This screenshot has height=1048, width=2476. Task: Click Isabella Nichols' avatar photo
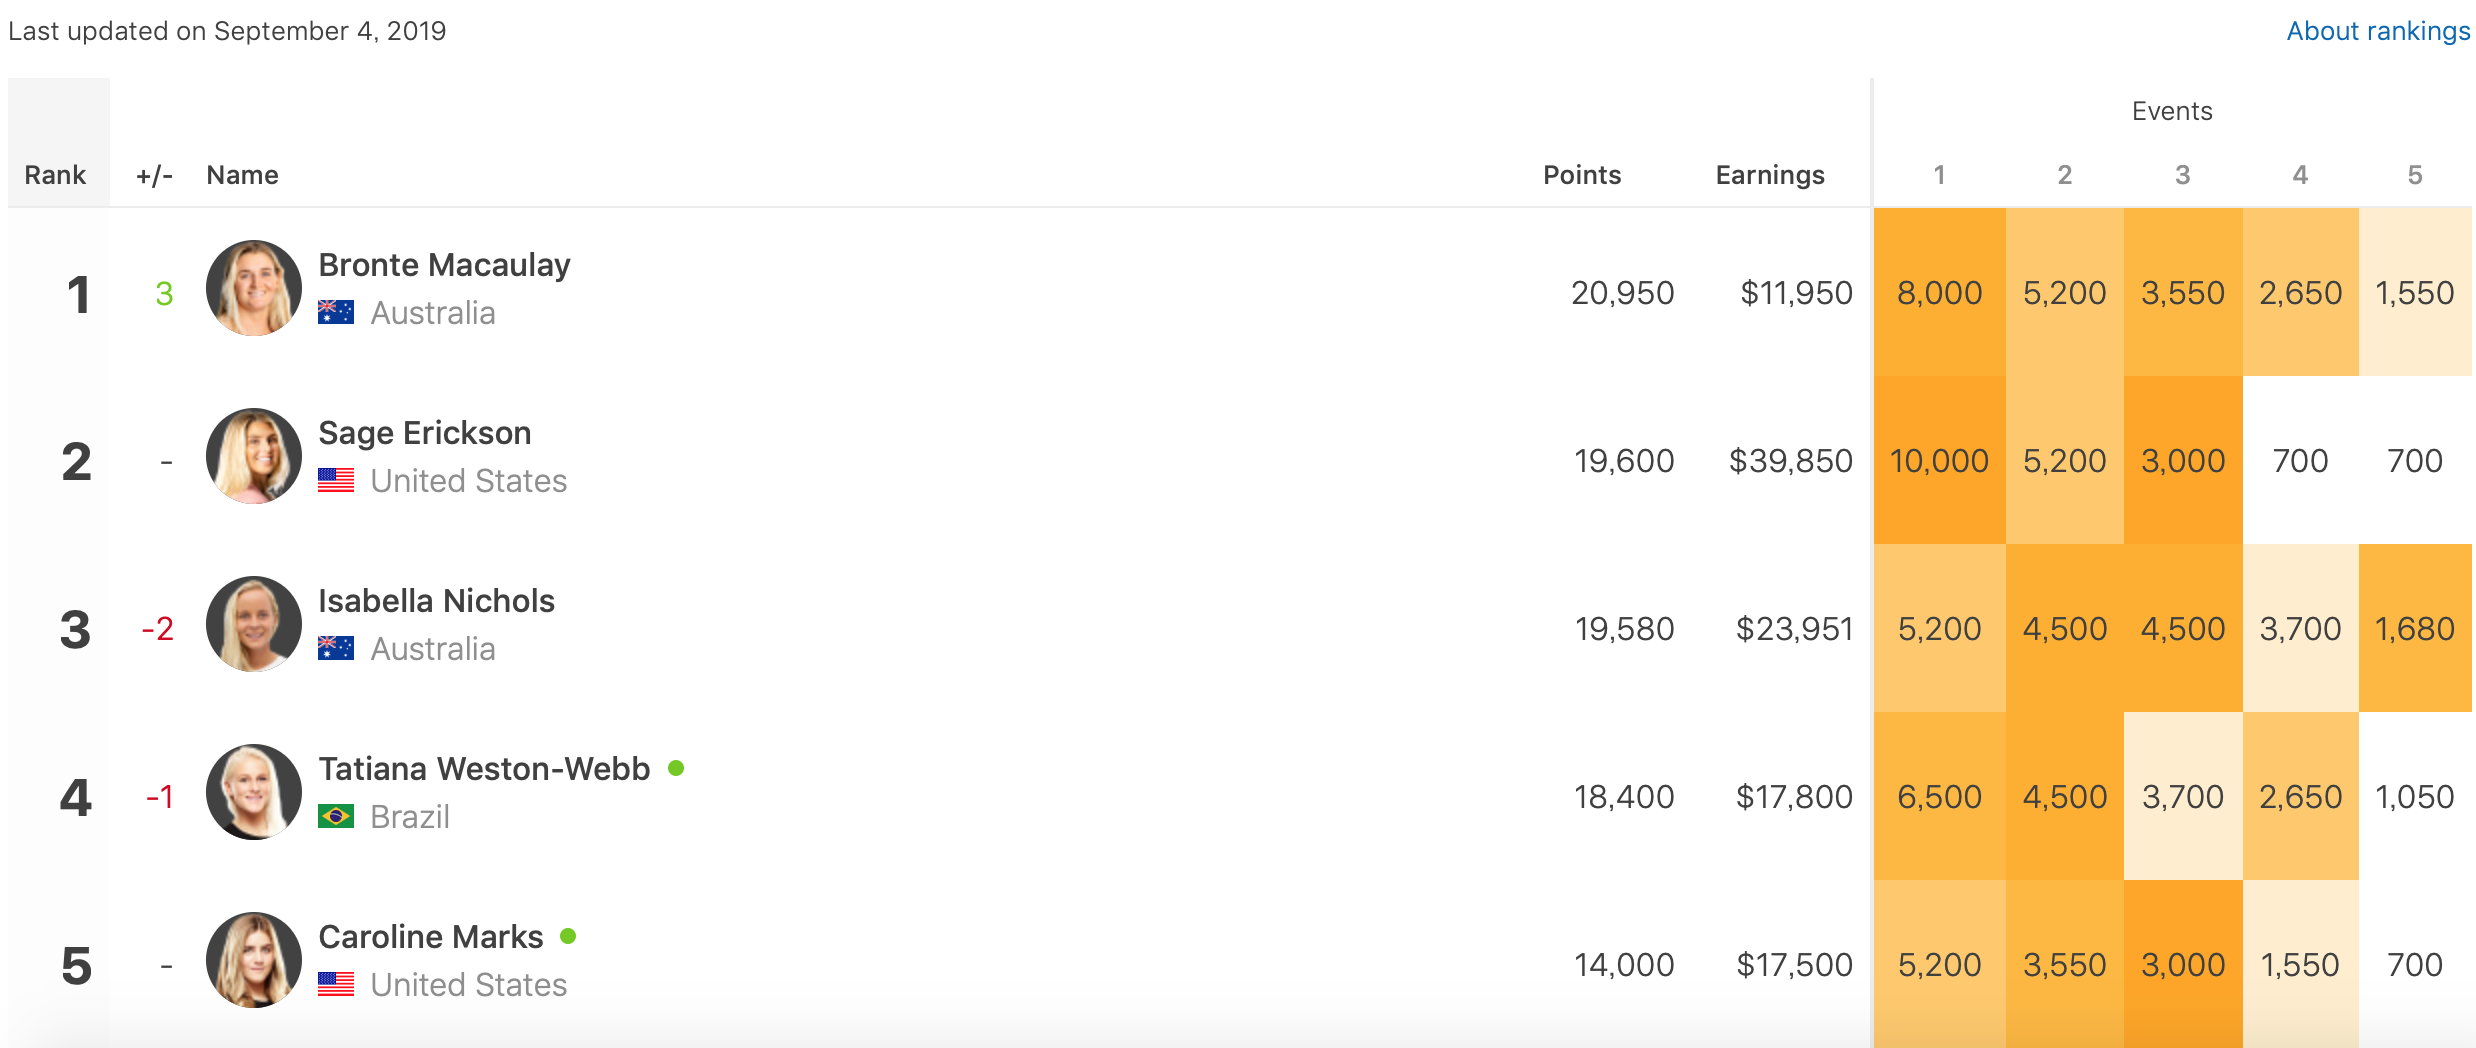pos(254,624)
